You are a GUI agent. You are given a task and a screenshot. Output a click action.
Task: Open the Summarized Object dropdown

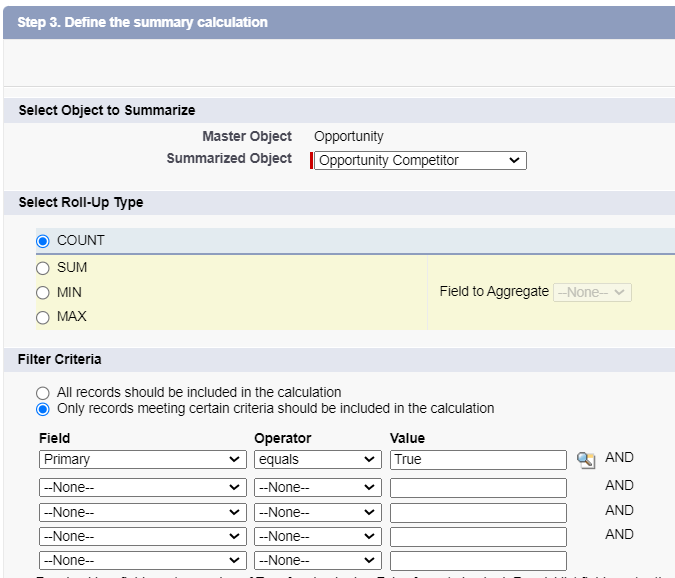tap(420, 161)
